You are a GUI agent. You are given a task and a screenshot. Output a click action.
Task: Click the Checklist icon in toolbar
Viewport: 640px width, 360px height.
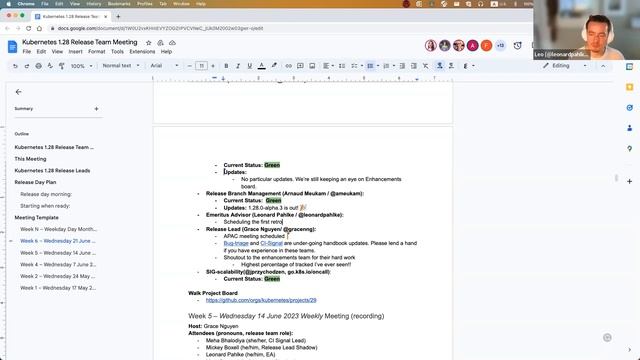coord(354,66)
